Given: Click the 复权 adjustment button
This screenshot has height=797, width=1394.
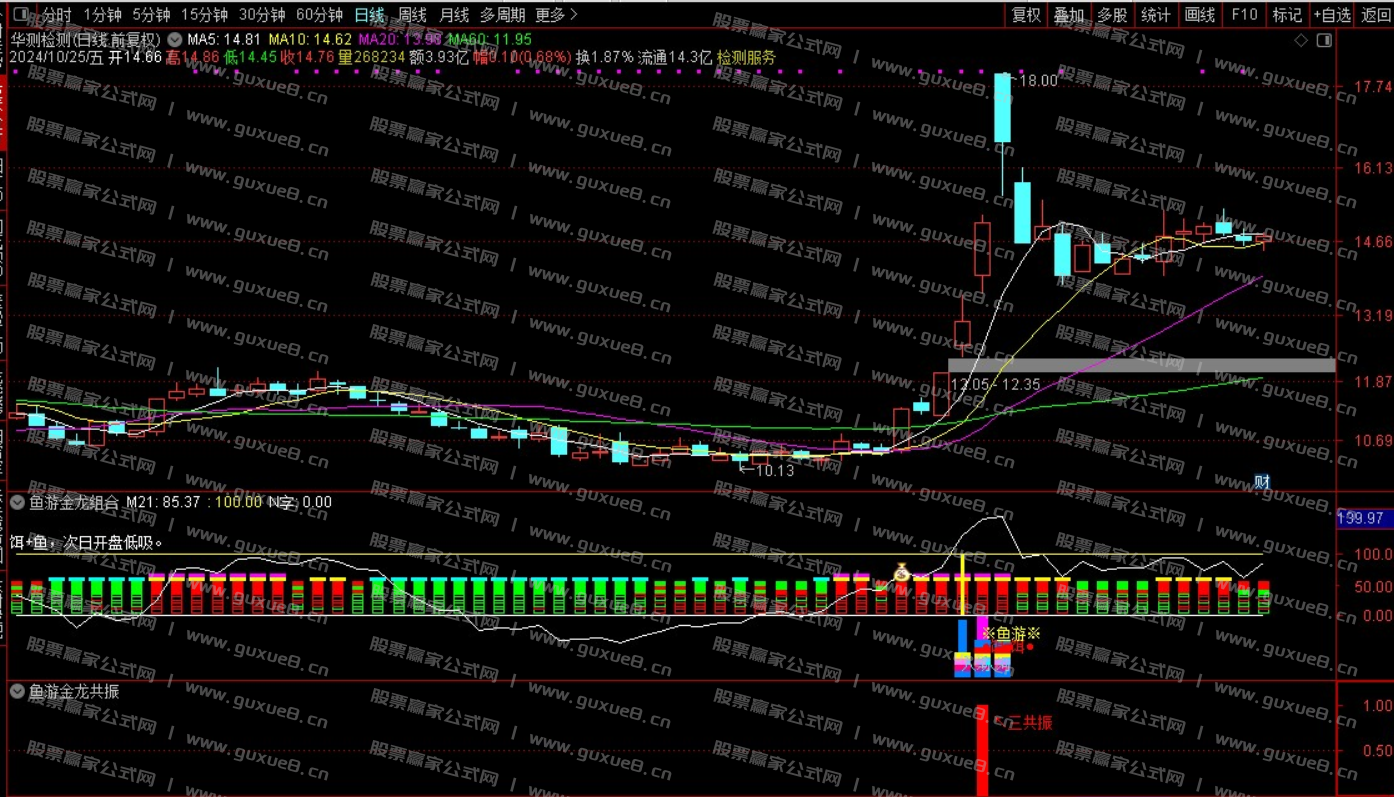Looking at the screenshot, I should pyautogui.click(x=1026, y=15).
